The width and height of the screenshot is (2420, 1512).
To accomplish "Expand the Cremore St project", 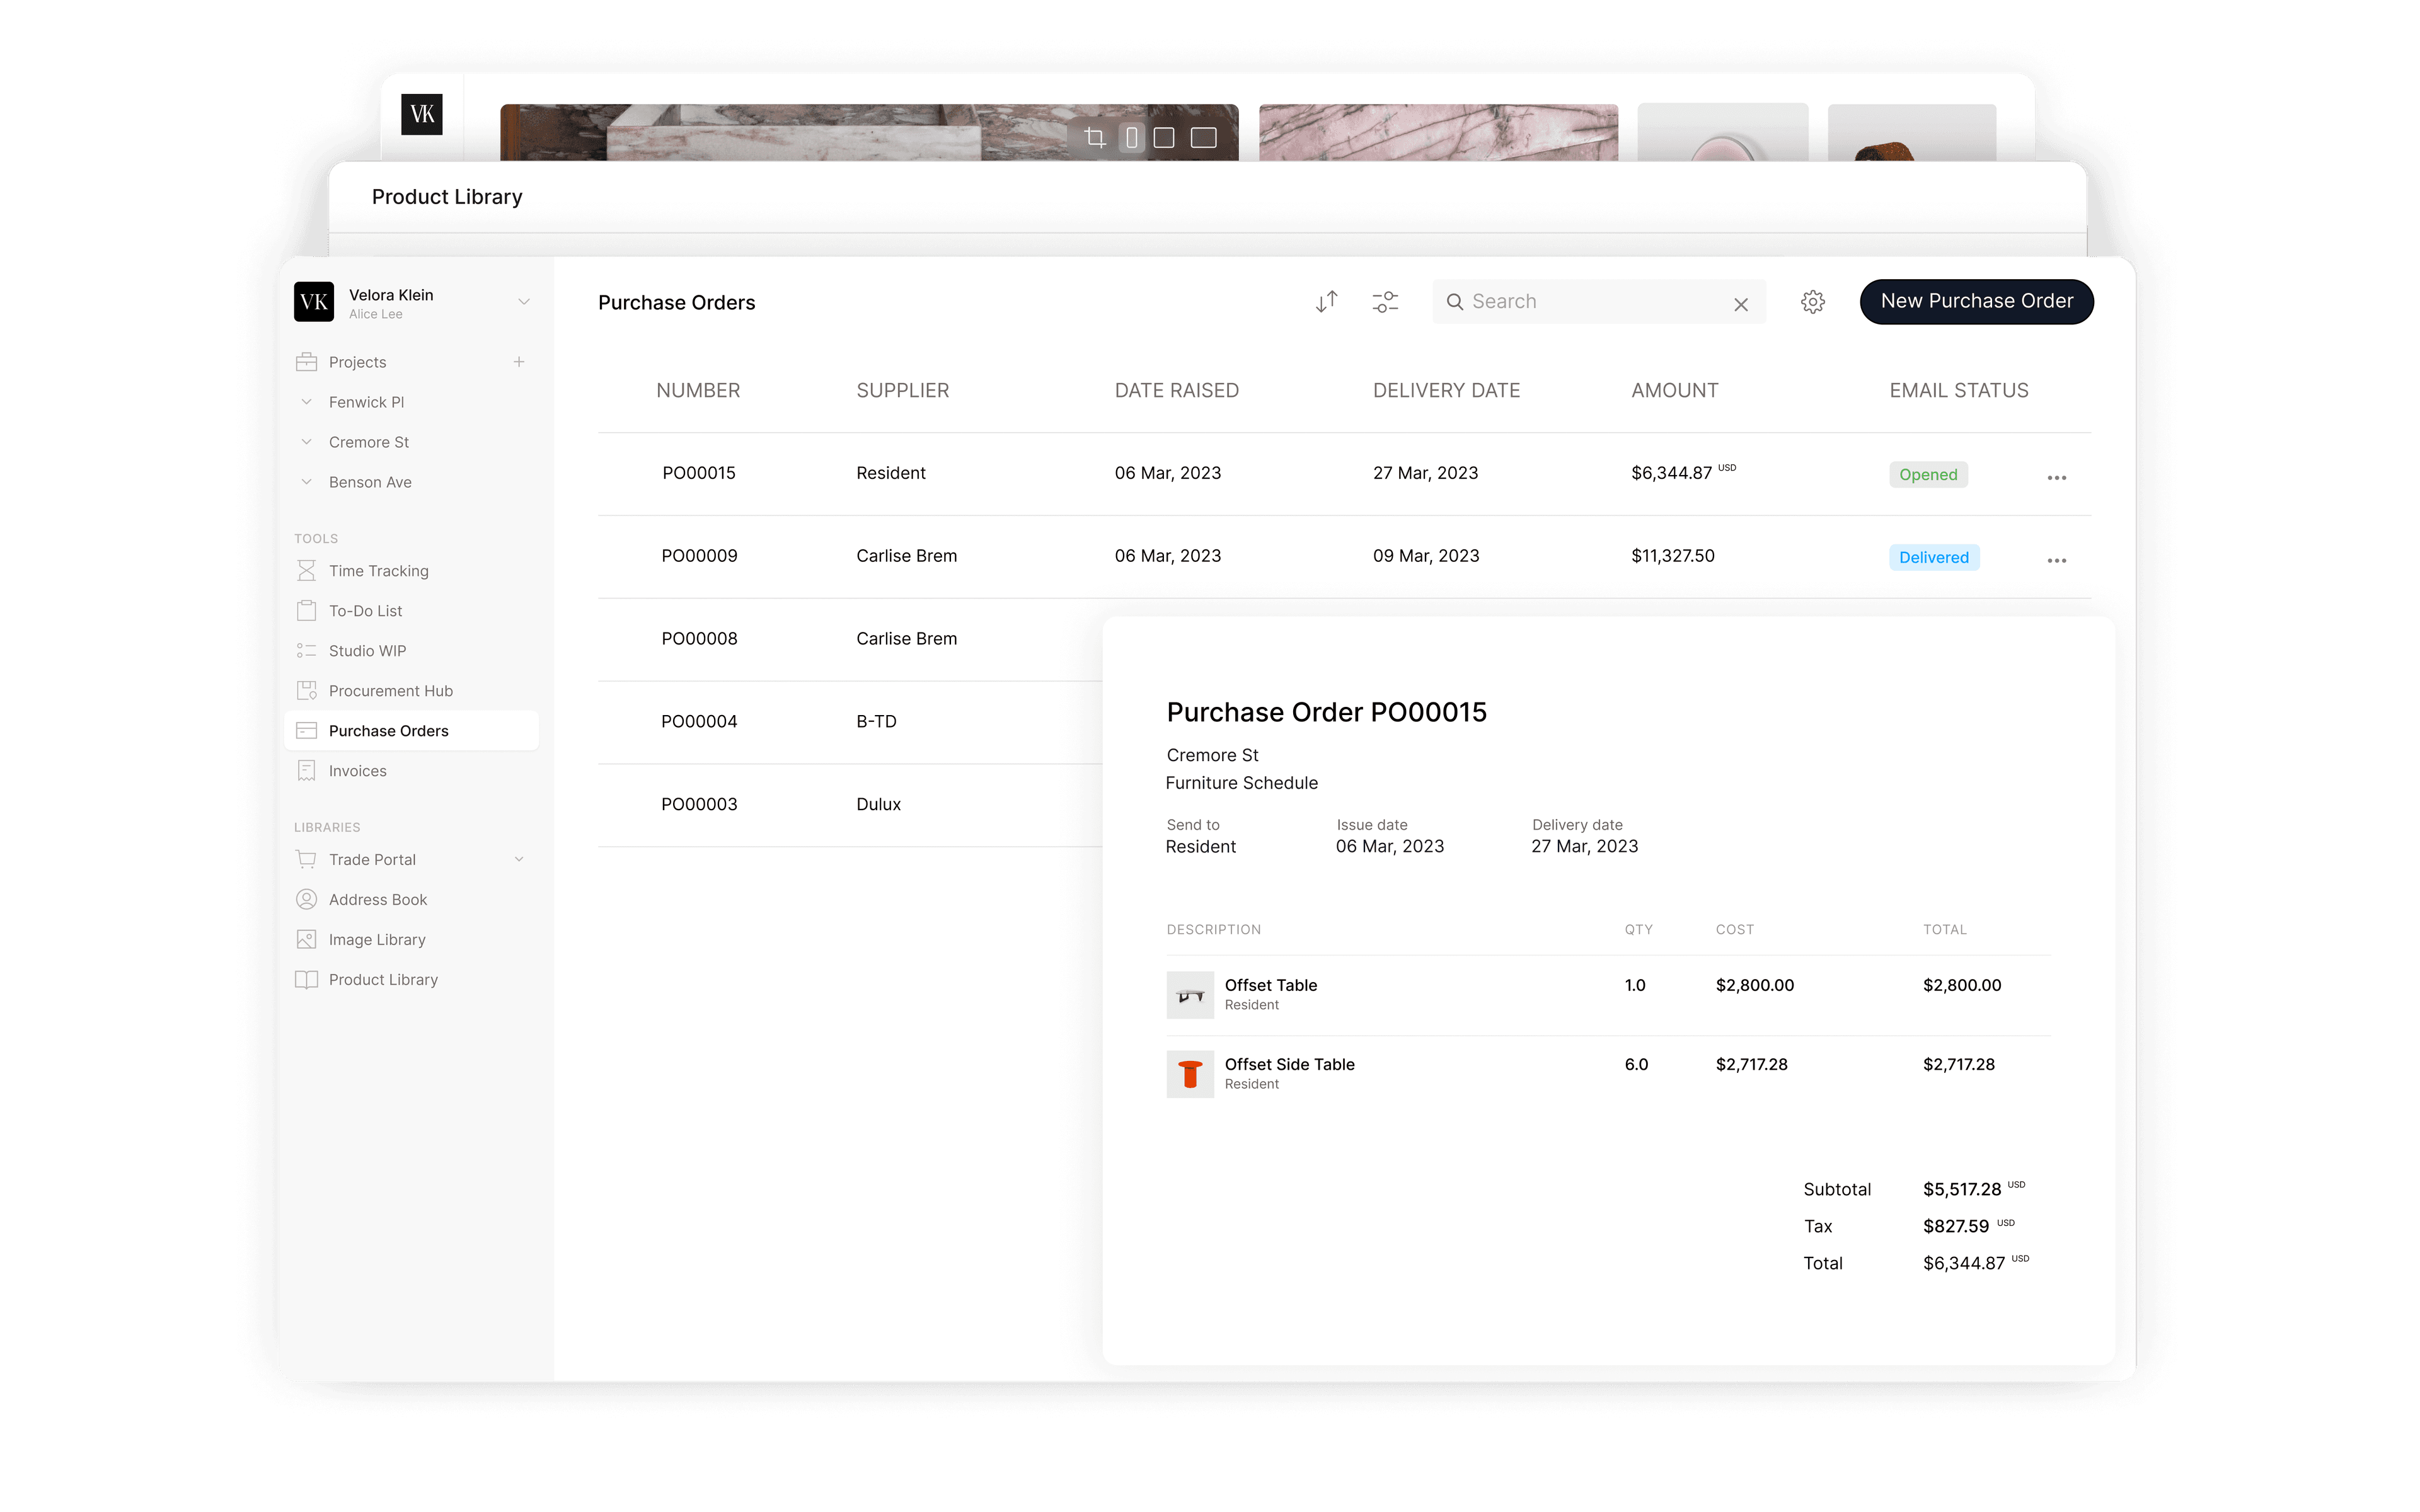I will [x=307, y=442].
